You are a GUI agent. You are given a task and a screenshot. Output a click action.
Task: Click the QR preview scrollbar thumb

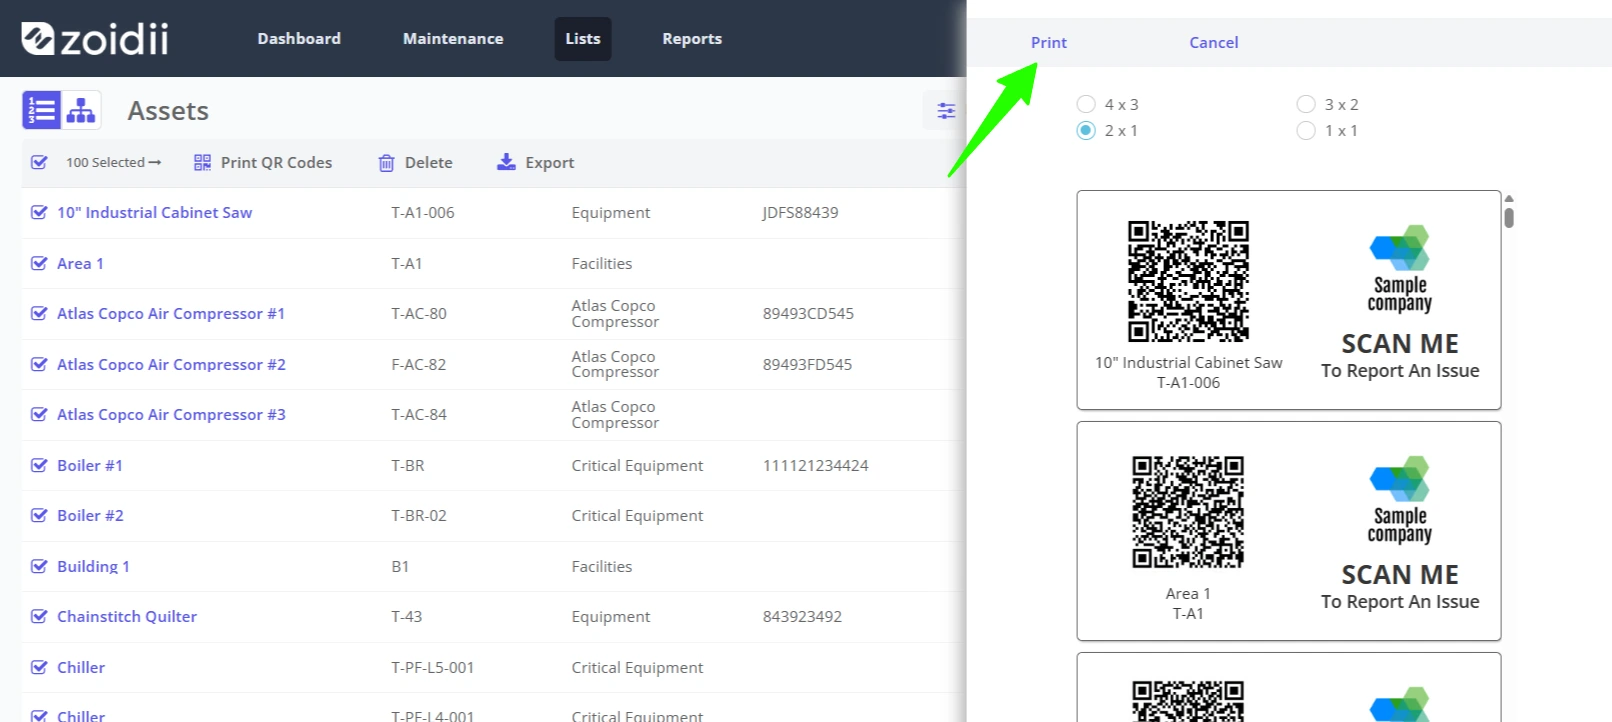pyautogui.click(x=1509, y=217)
